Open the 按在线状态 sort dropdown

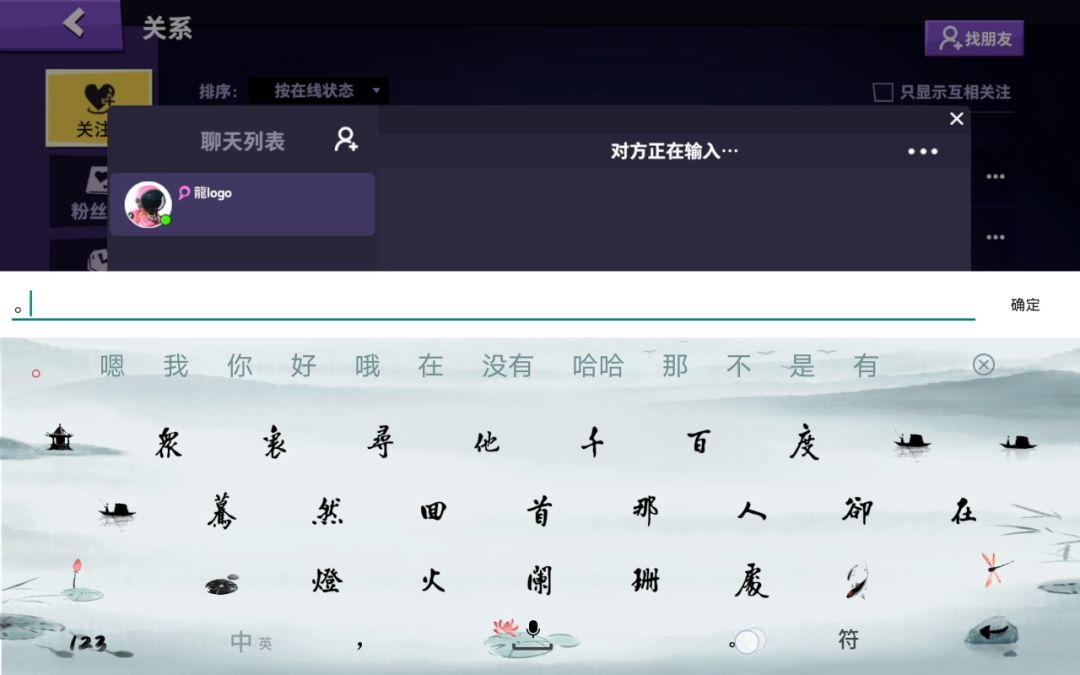318,90
